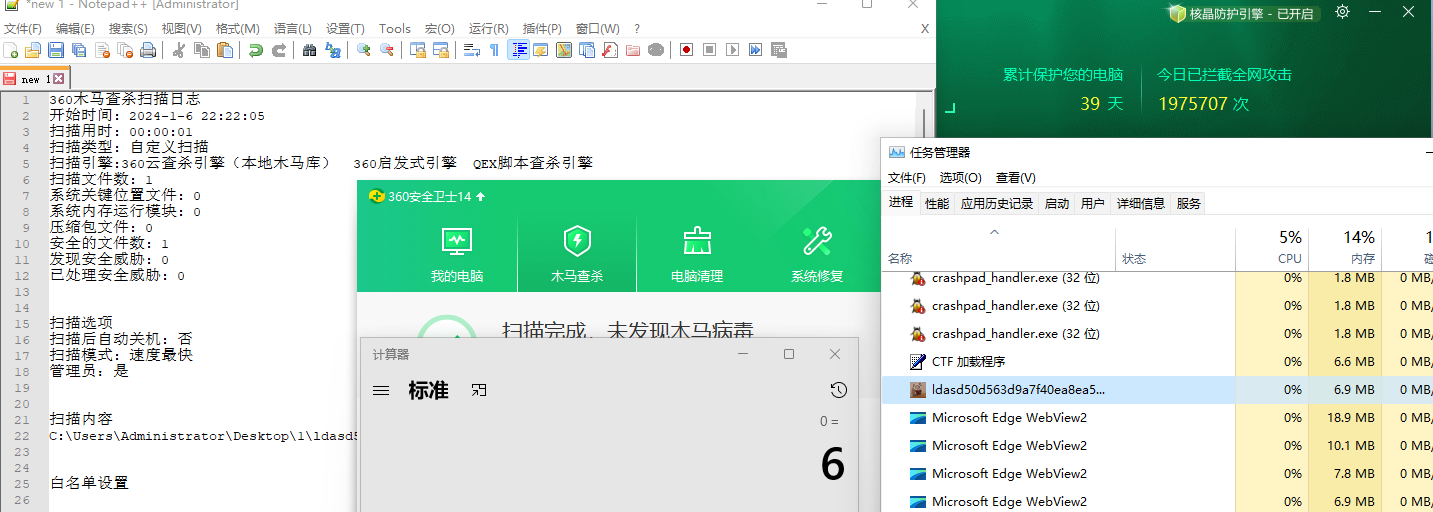Start macro recording with red dot icon
The width and height of the screenshot is (1433, 512).
tap(686, 50)
